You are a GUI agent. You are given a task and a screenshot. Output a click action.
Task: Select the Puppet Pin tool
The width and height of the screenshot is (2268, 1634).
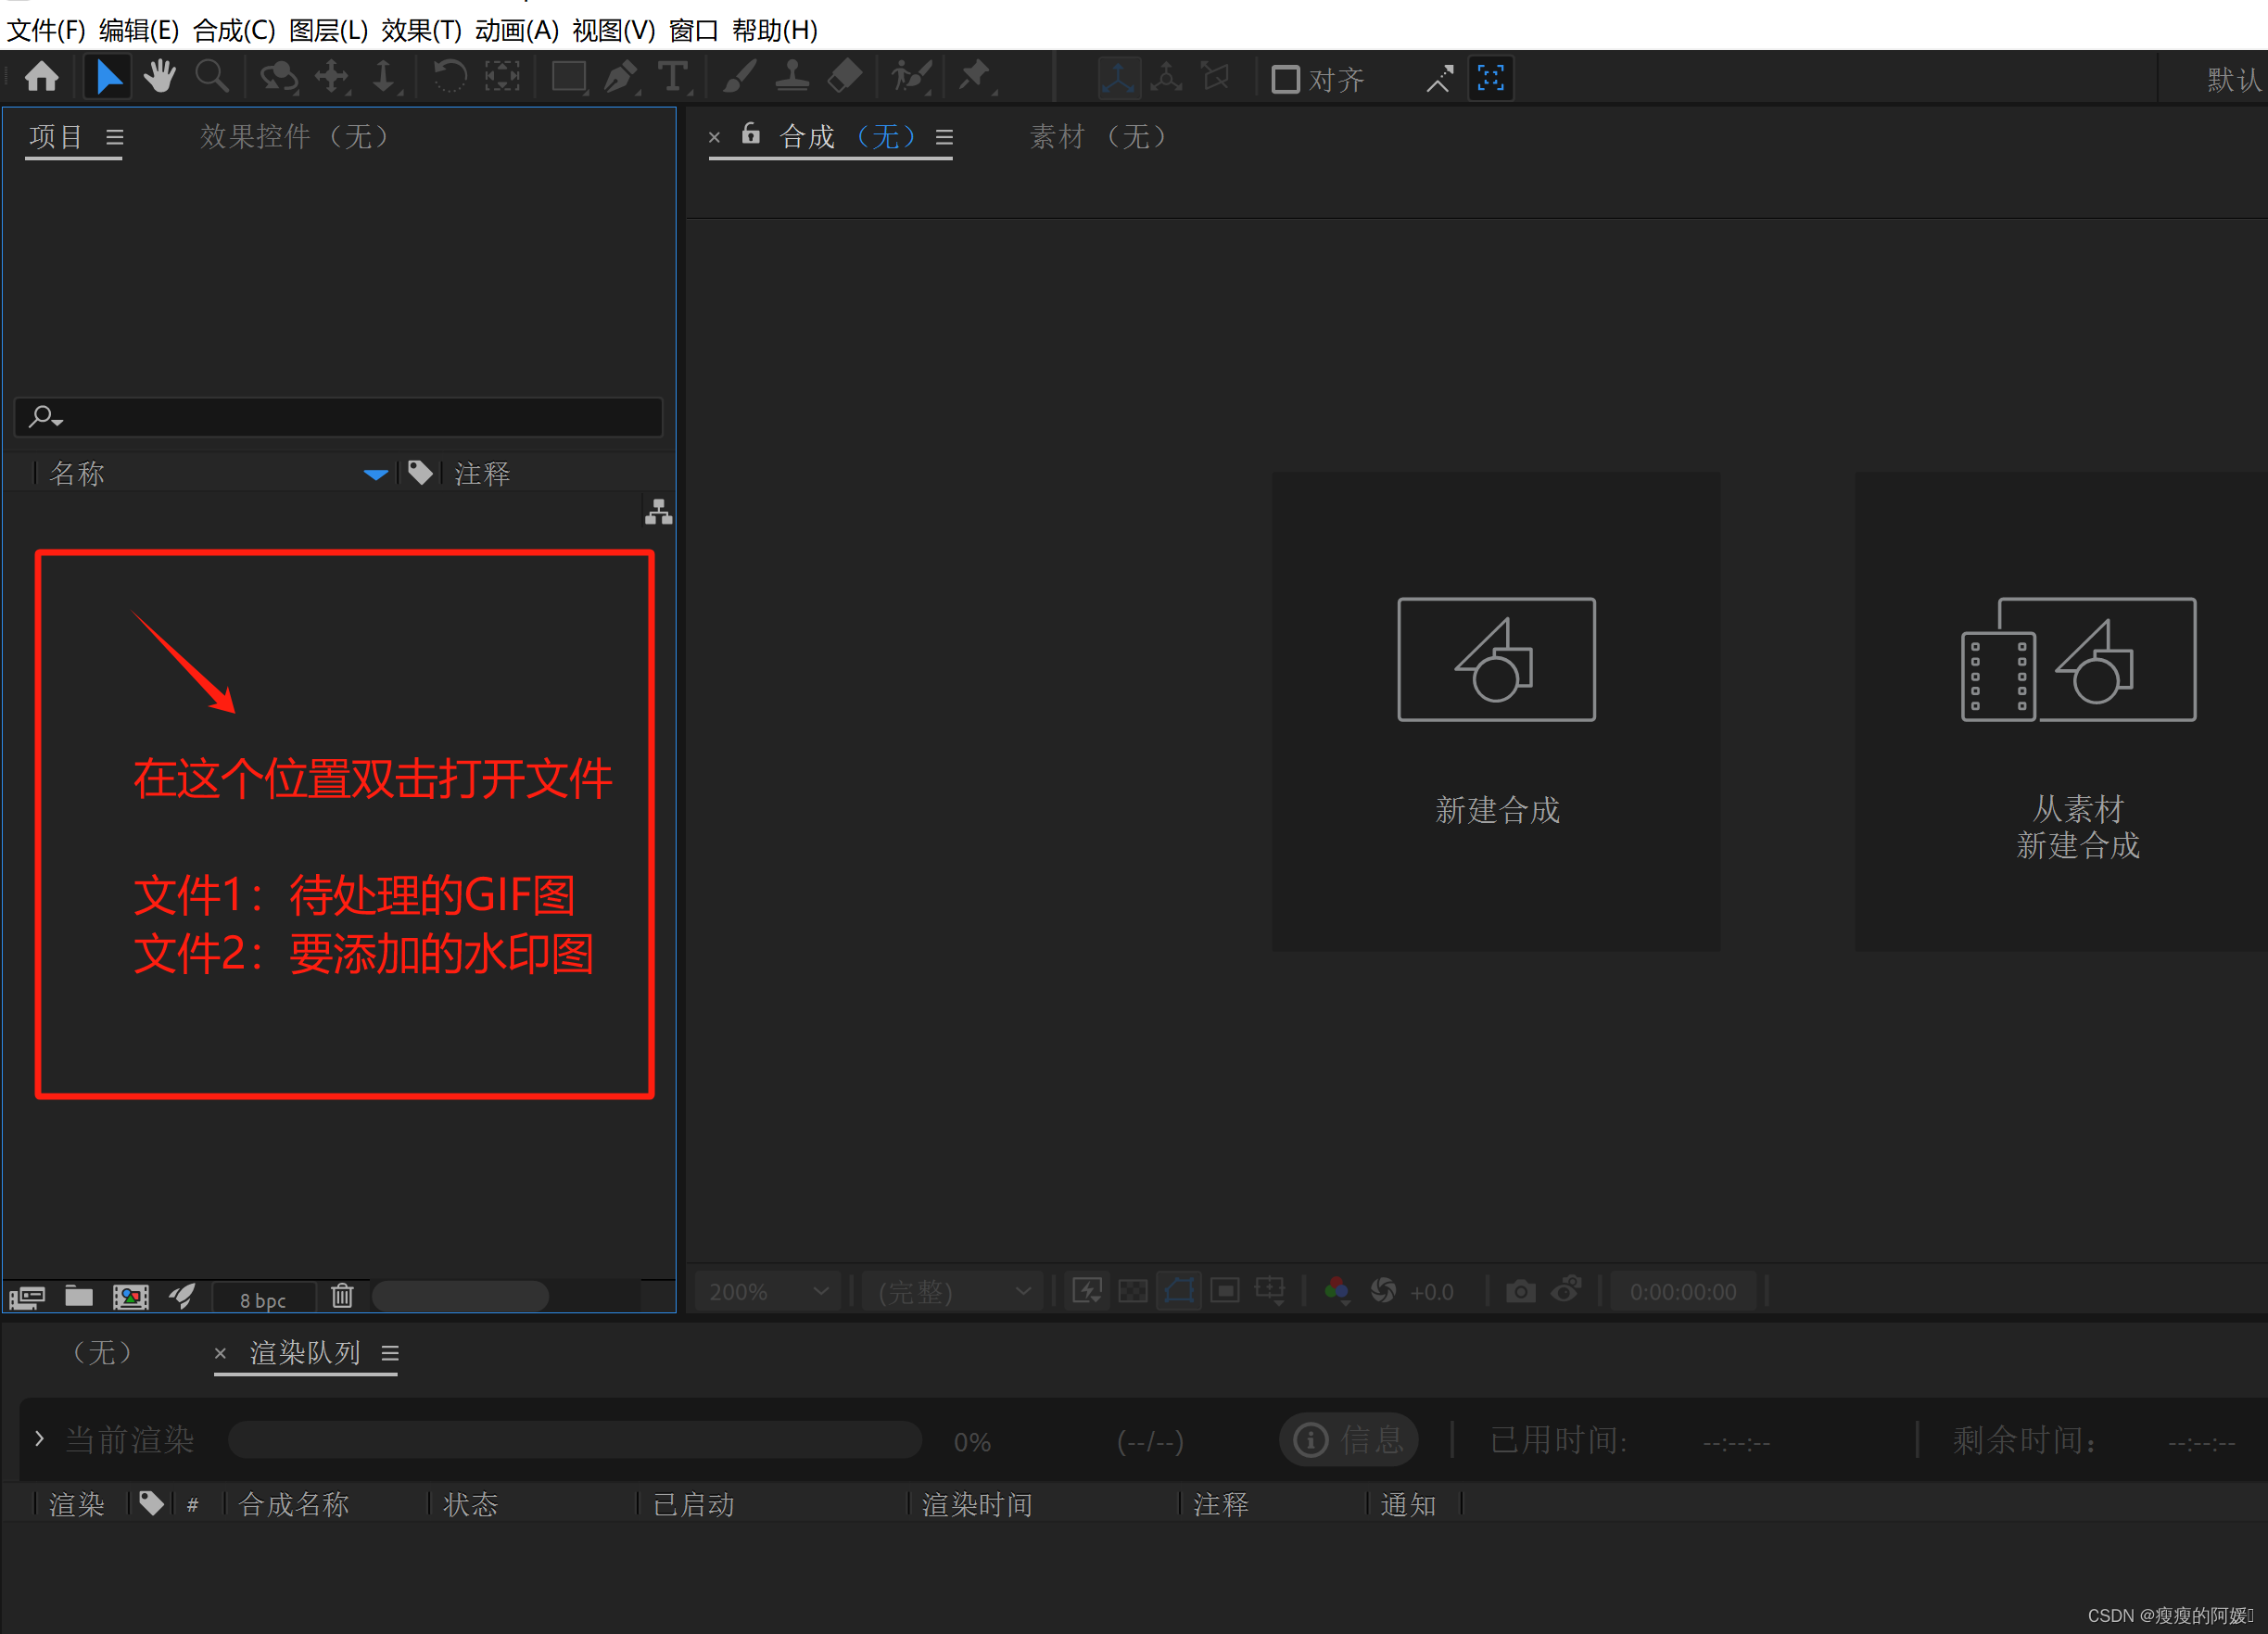coord(974,77)
